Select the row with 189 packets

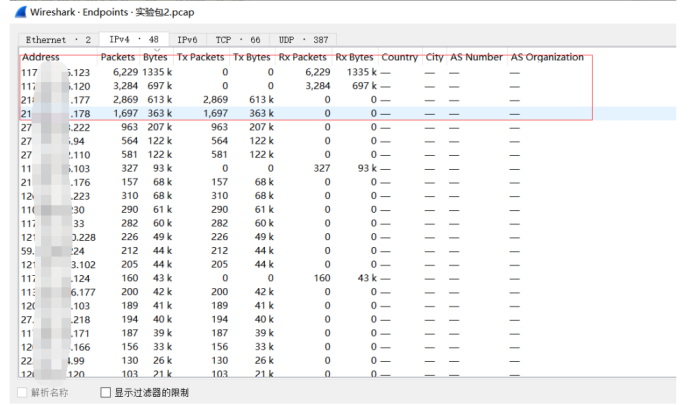tap(348, 306)
